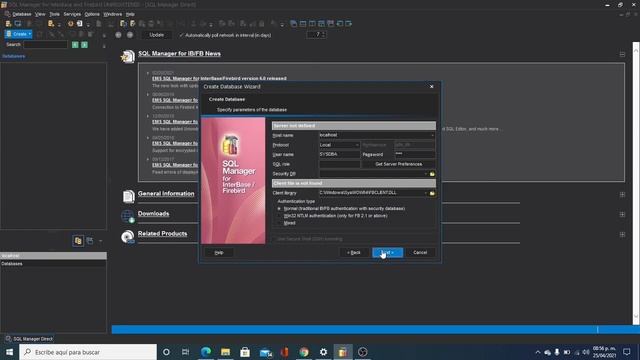Click the SQL Manager Direct window tab
Image resolution: width=640 pixels, height=360 pixels.
29,339
